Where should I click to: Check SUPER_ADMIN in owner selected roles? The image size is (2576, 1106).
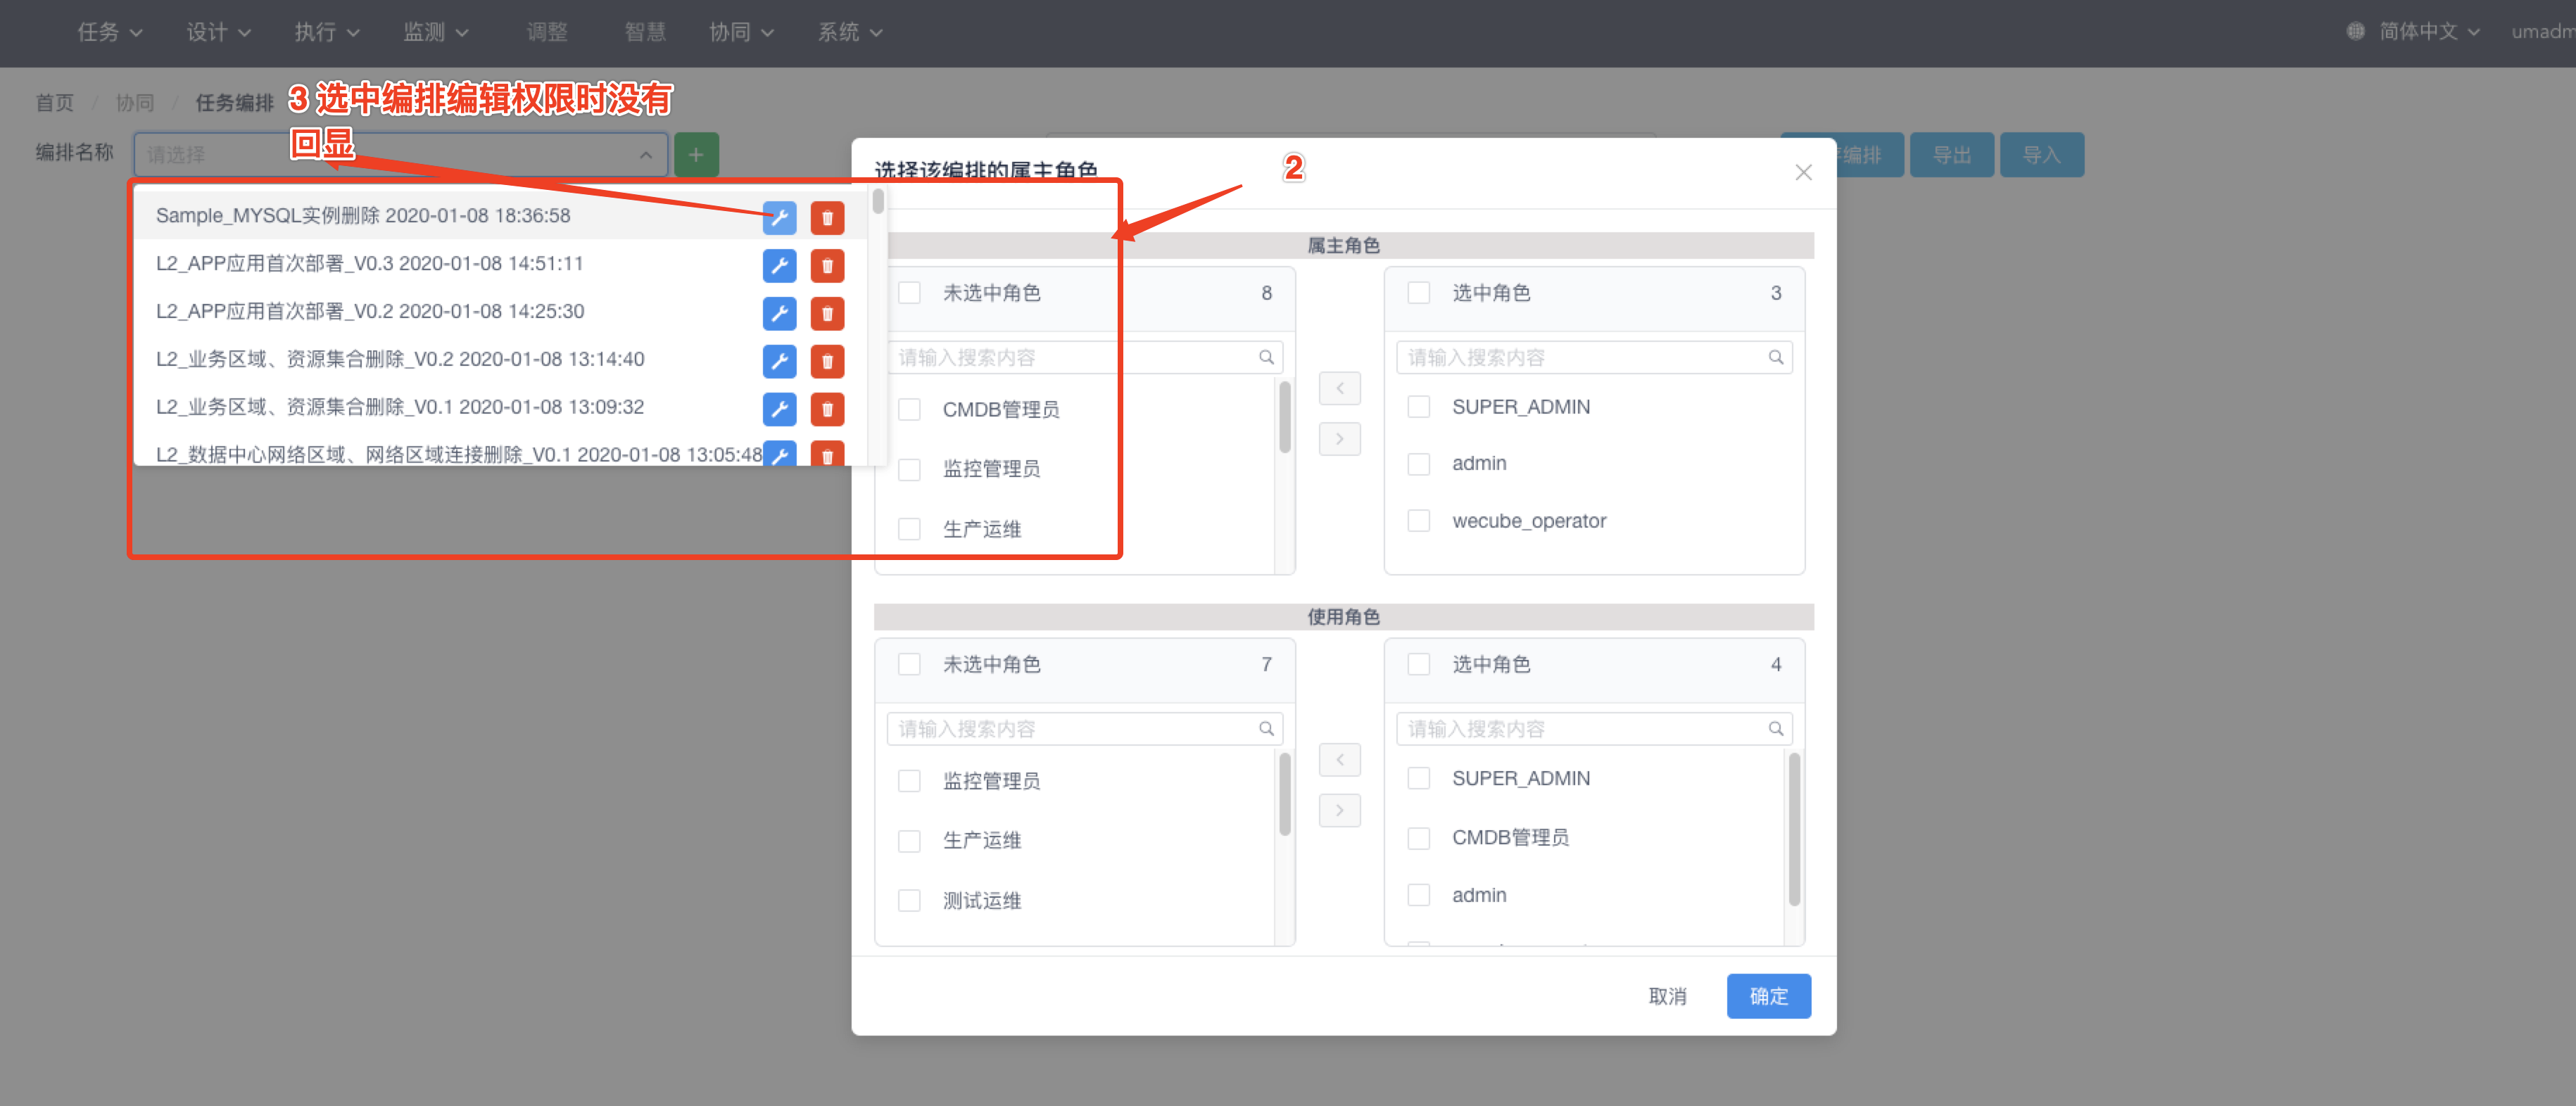click(1418, 407)
